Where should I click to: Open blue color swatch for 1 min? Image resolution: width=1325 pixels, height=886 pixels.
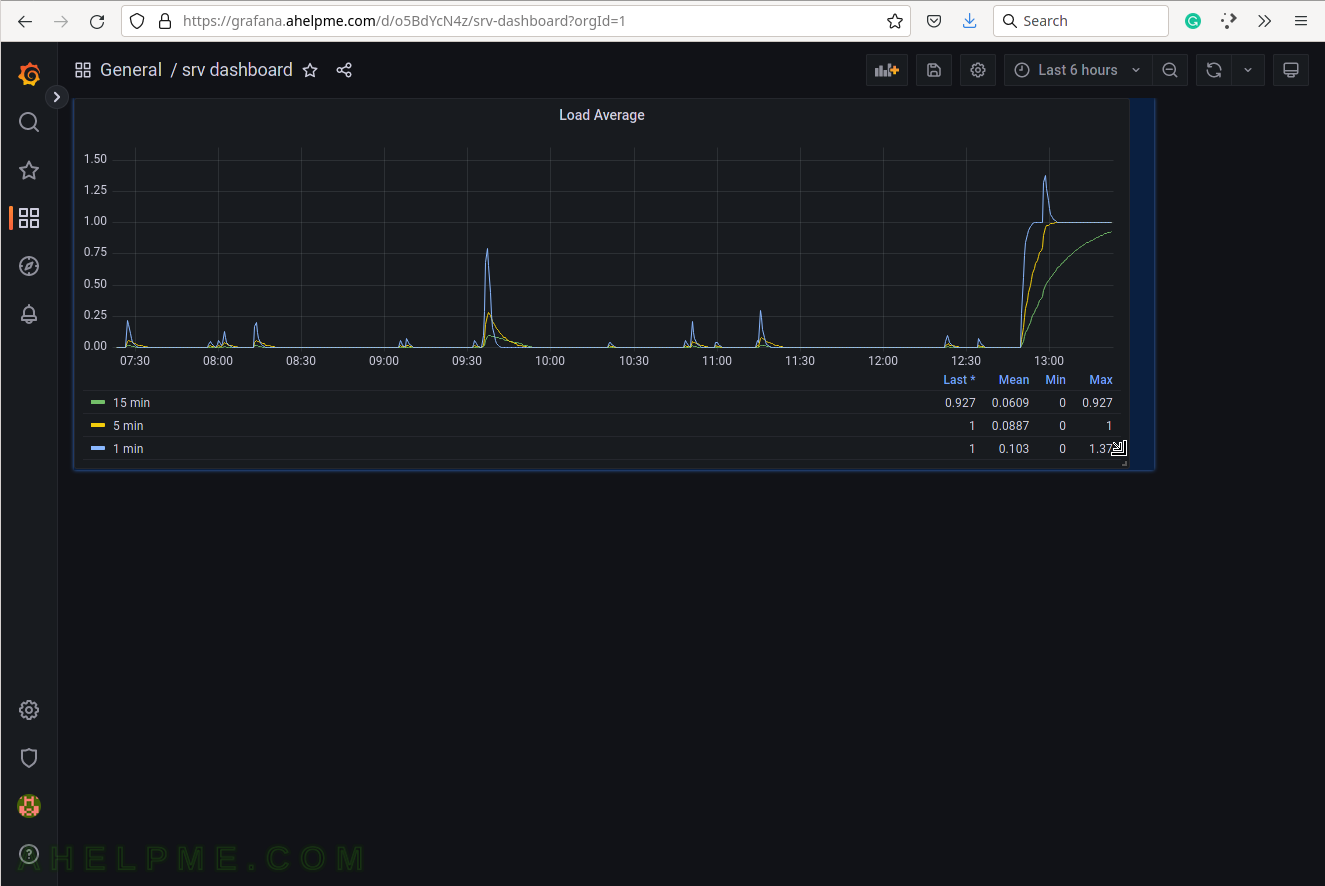tap(98, 449)
